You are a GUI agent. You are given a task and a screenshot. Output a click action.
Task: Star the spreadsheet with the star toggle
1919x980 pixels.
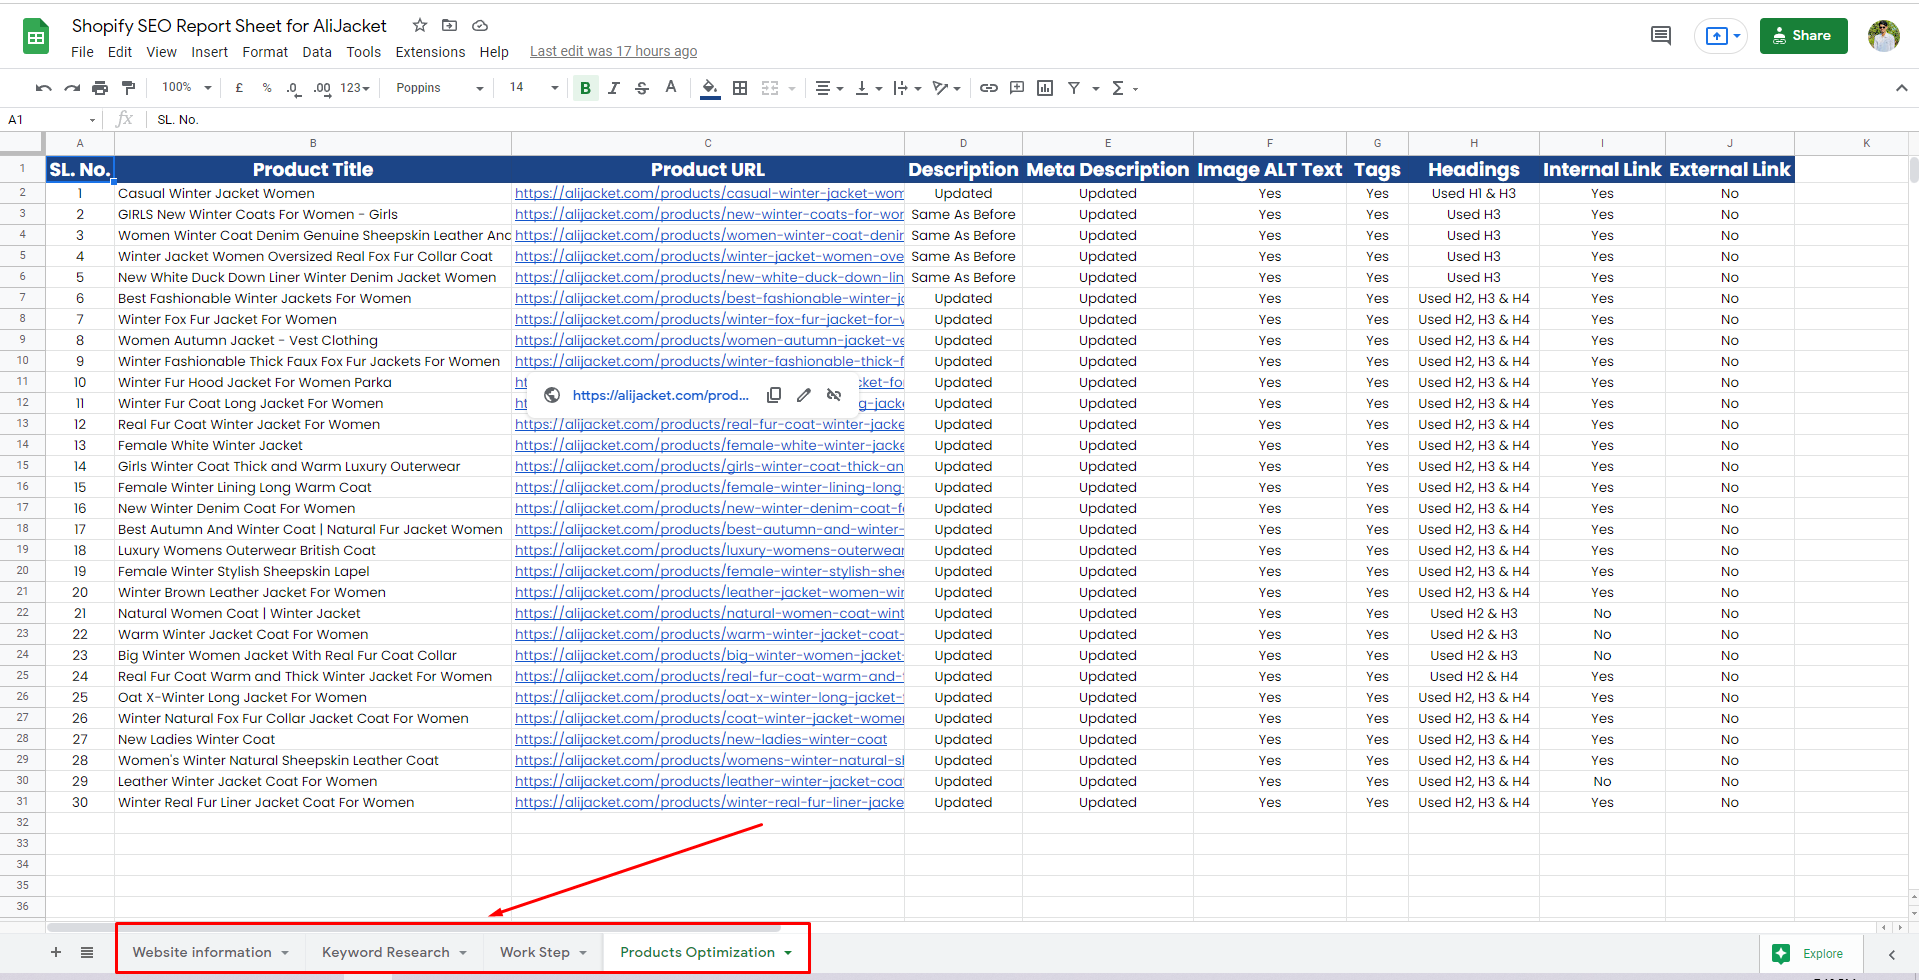click(x=419, y=25)
